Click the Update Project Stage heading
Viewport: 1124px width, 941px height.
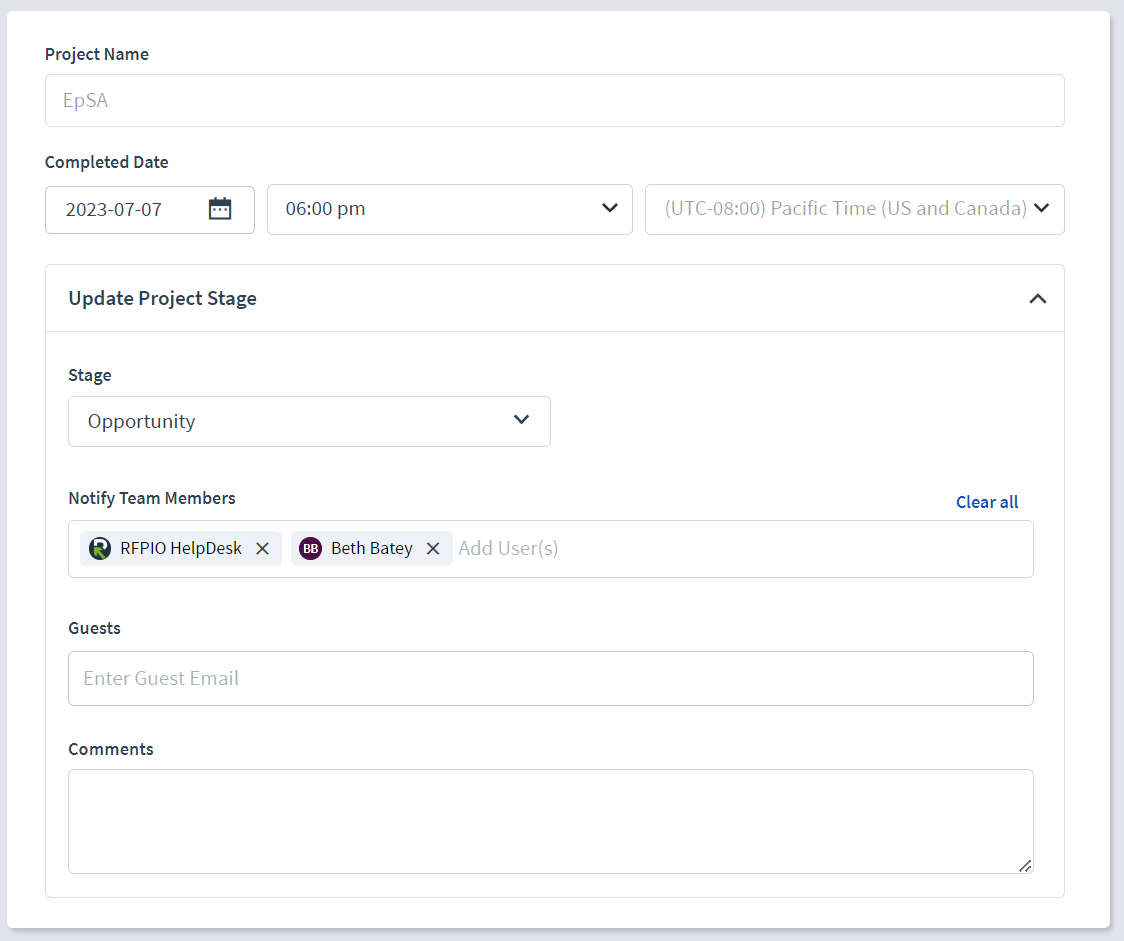(x=163, y=298)
